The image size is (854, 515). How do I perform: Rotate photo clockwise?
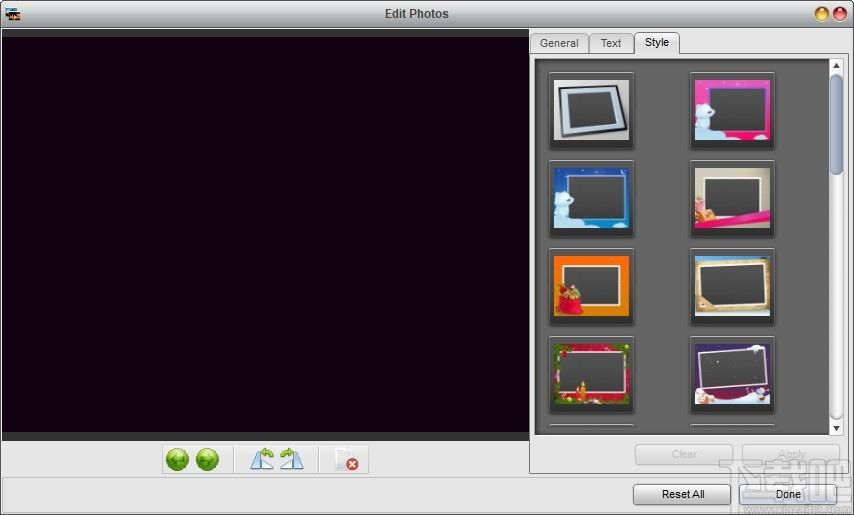click(x=292, y=459)
